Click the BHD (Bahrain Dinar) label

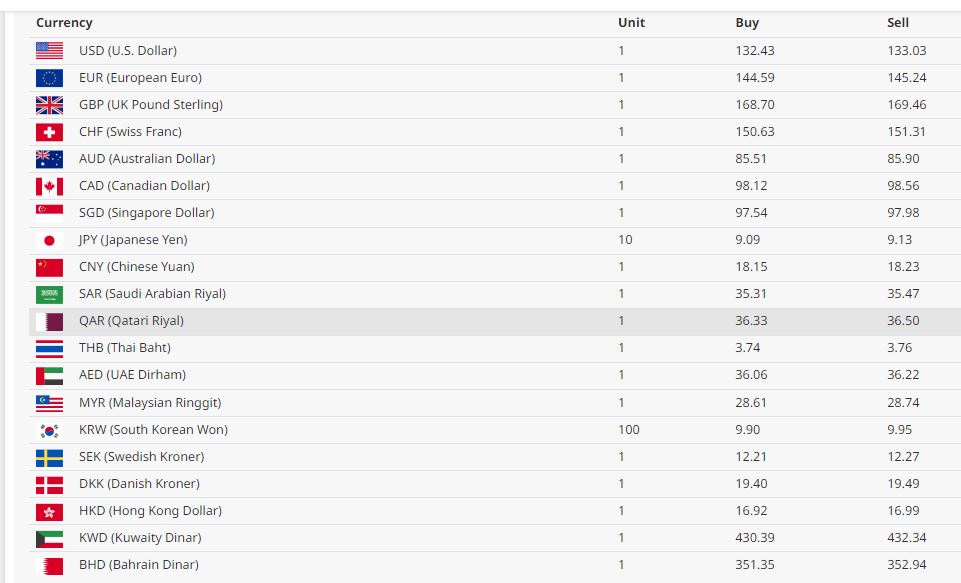click(x=138, y=565)
